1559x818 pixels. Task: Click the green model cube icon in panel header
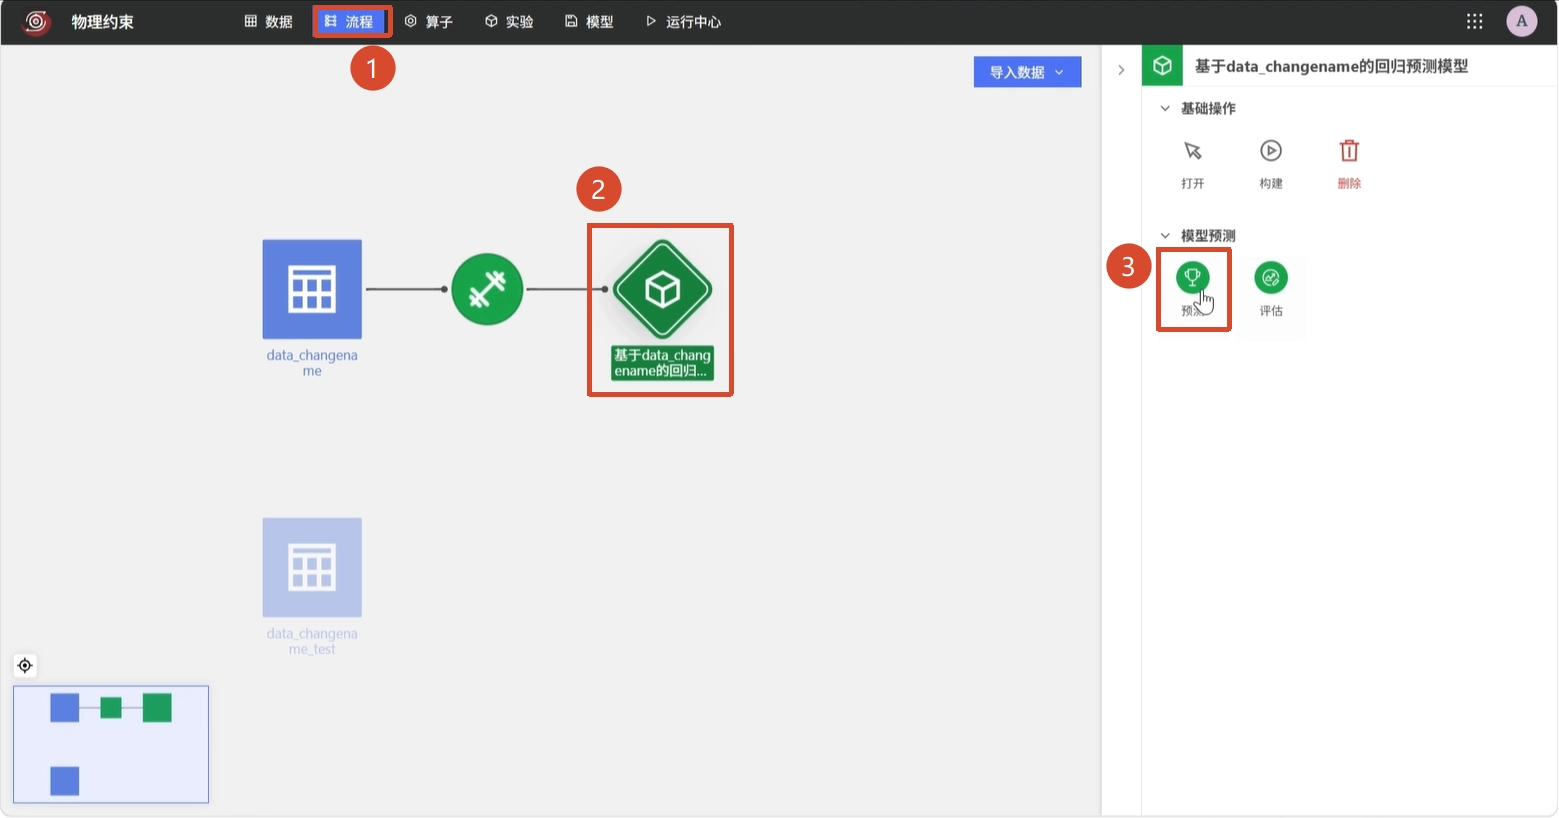pos(1162,66)
